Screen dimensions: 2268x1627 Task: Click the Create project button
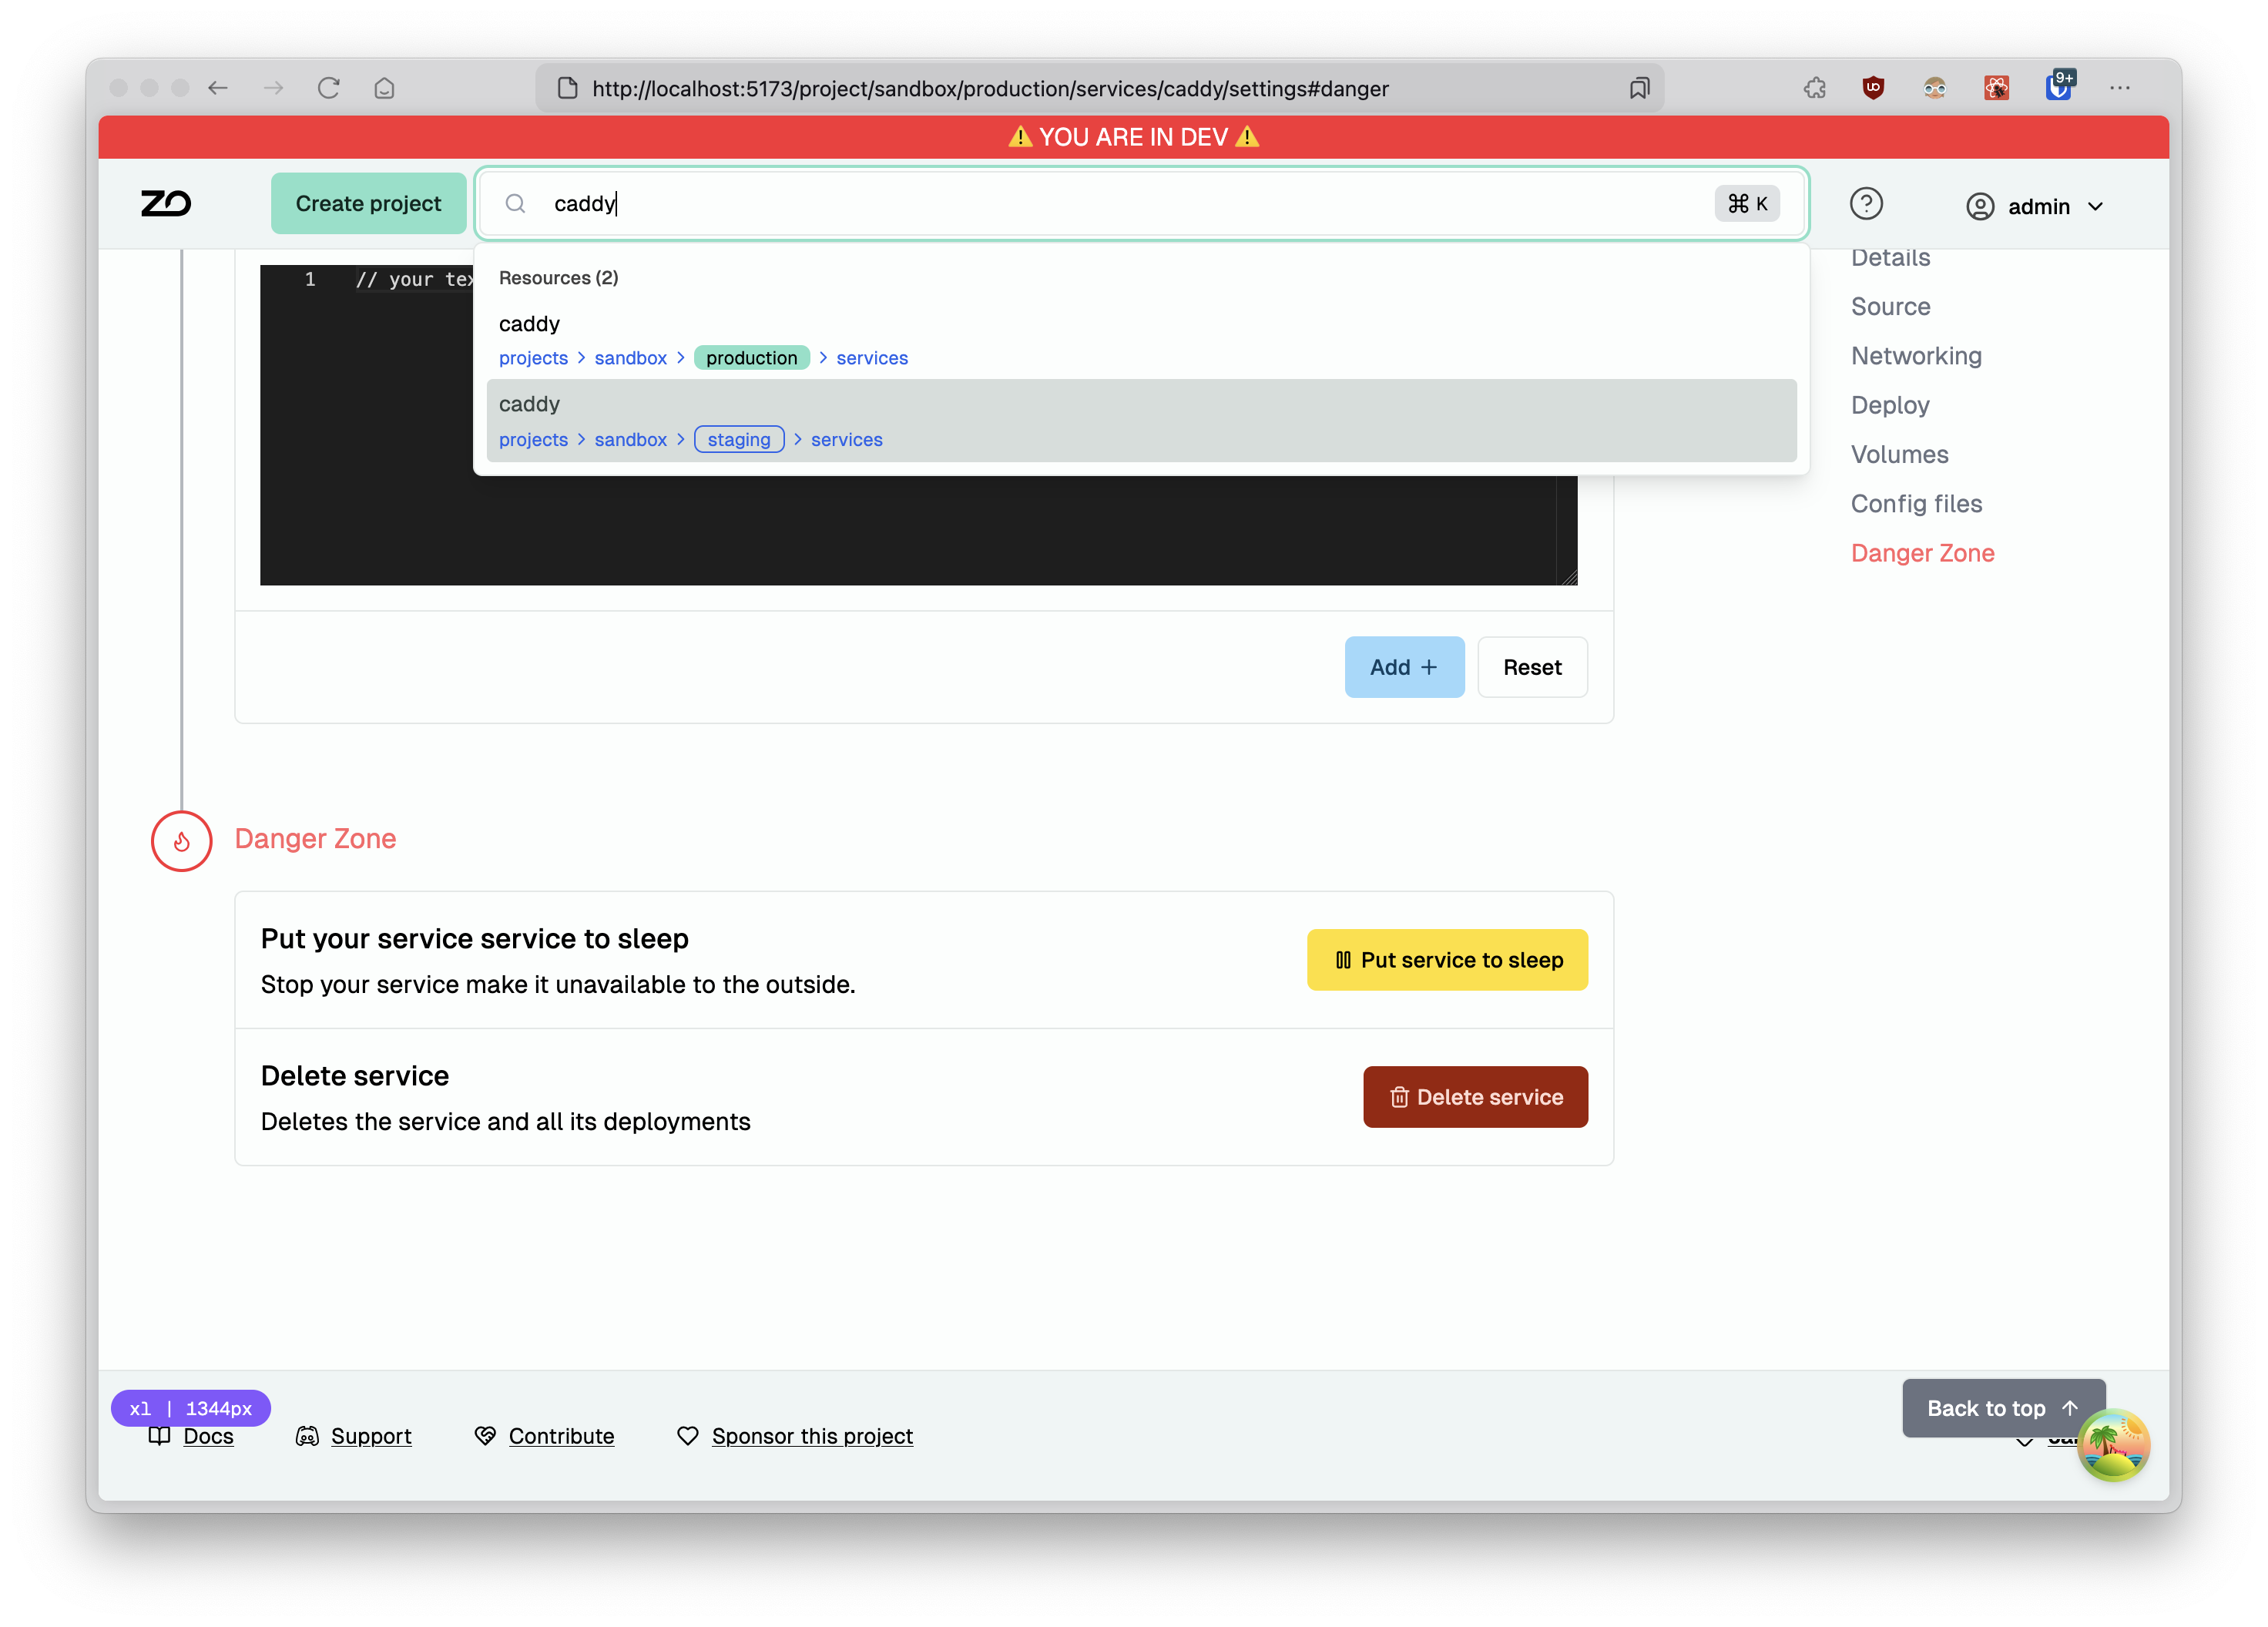tap(368, 204)
